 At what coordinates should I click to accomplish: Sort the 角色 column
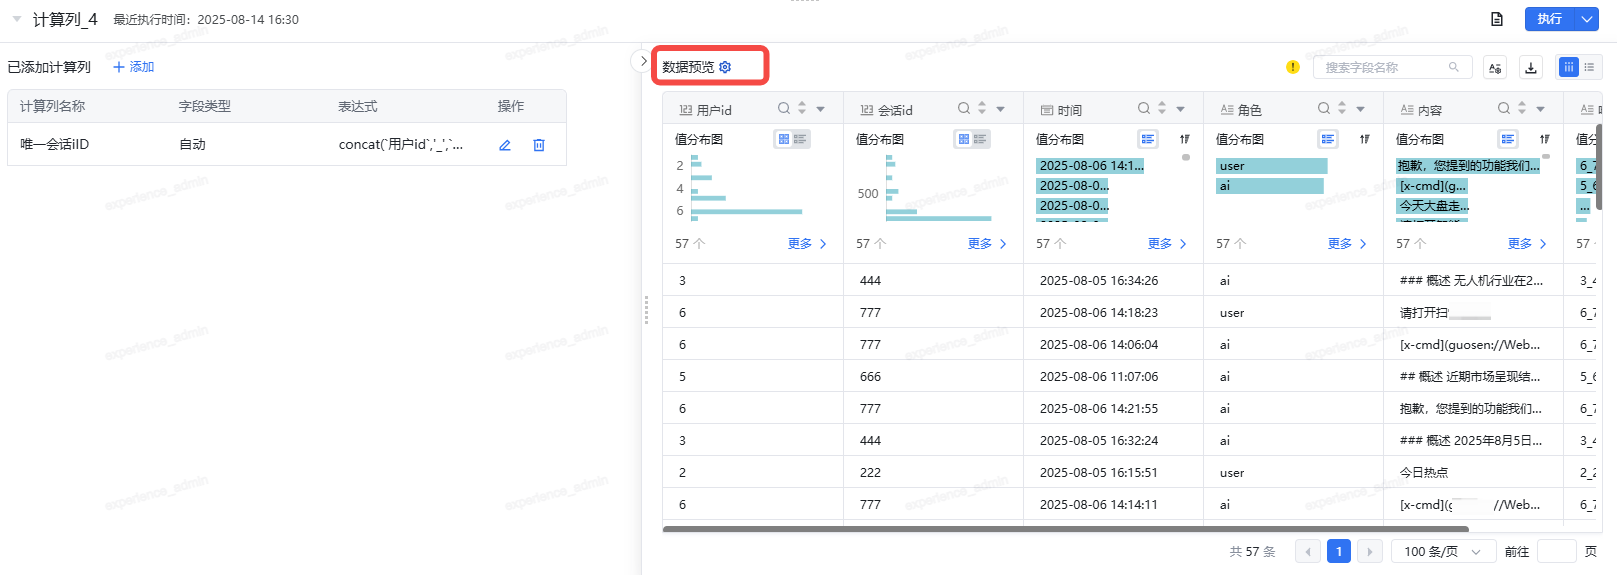tap(1342, 108)
